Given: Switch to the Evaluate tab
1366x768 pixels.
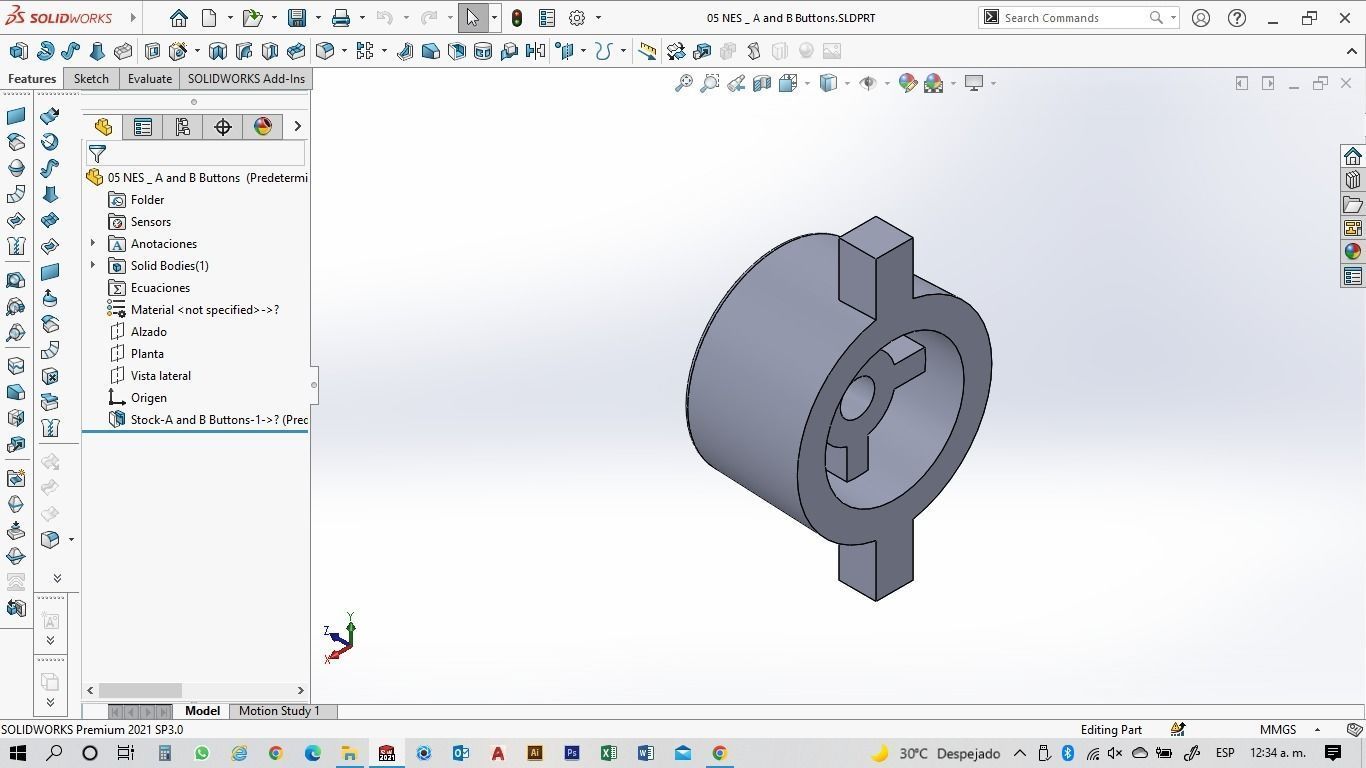Looking at the screenshot, I should [x=150, y=79].
